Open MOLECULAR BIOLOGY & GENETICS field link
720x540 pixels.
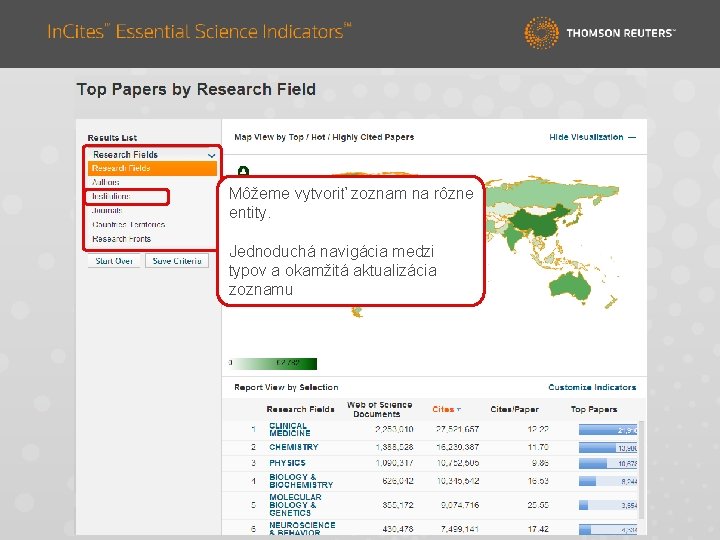[295, 505]
